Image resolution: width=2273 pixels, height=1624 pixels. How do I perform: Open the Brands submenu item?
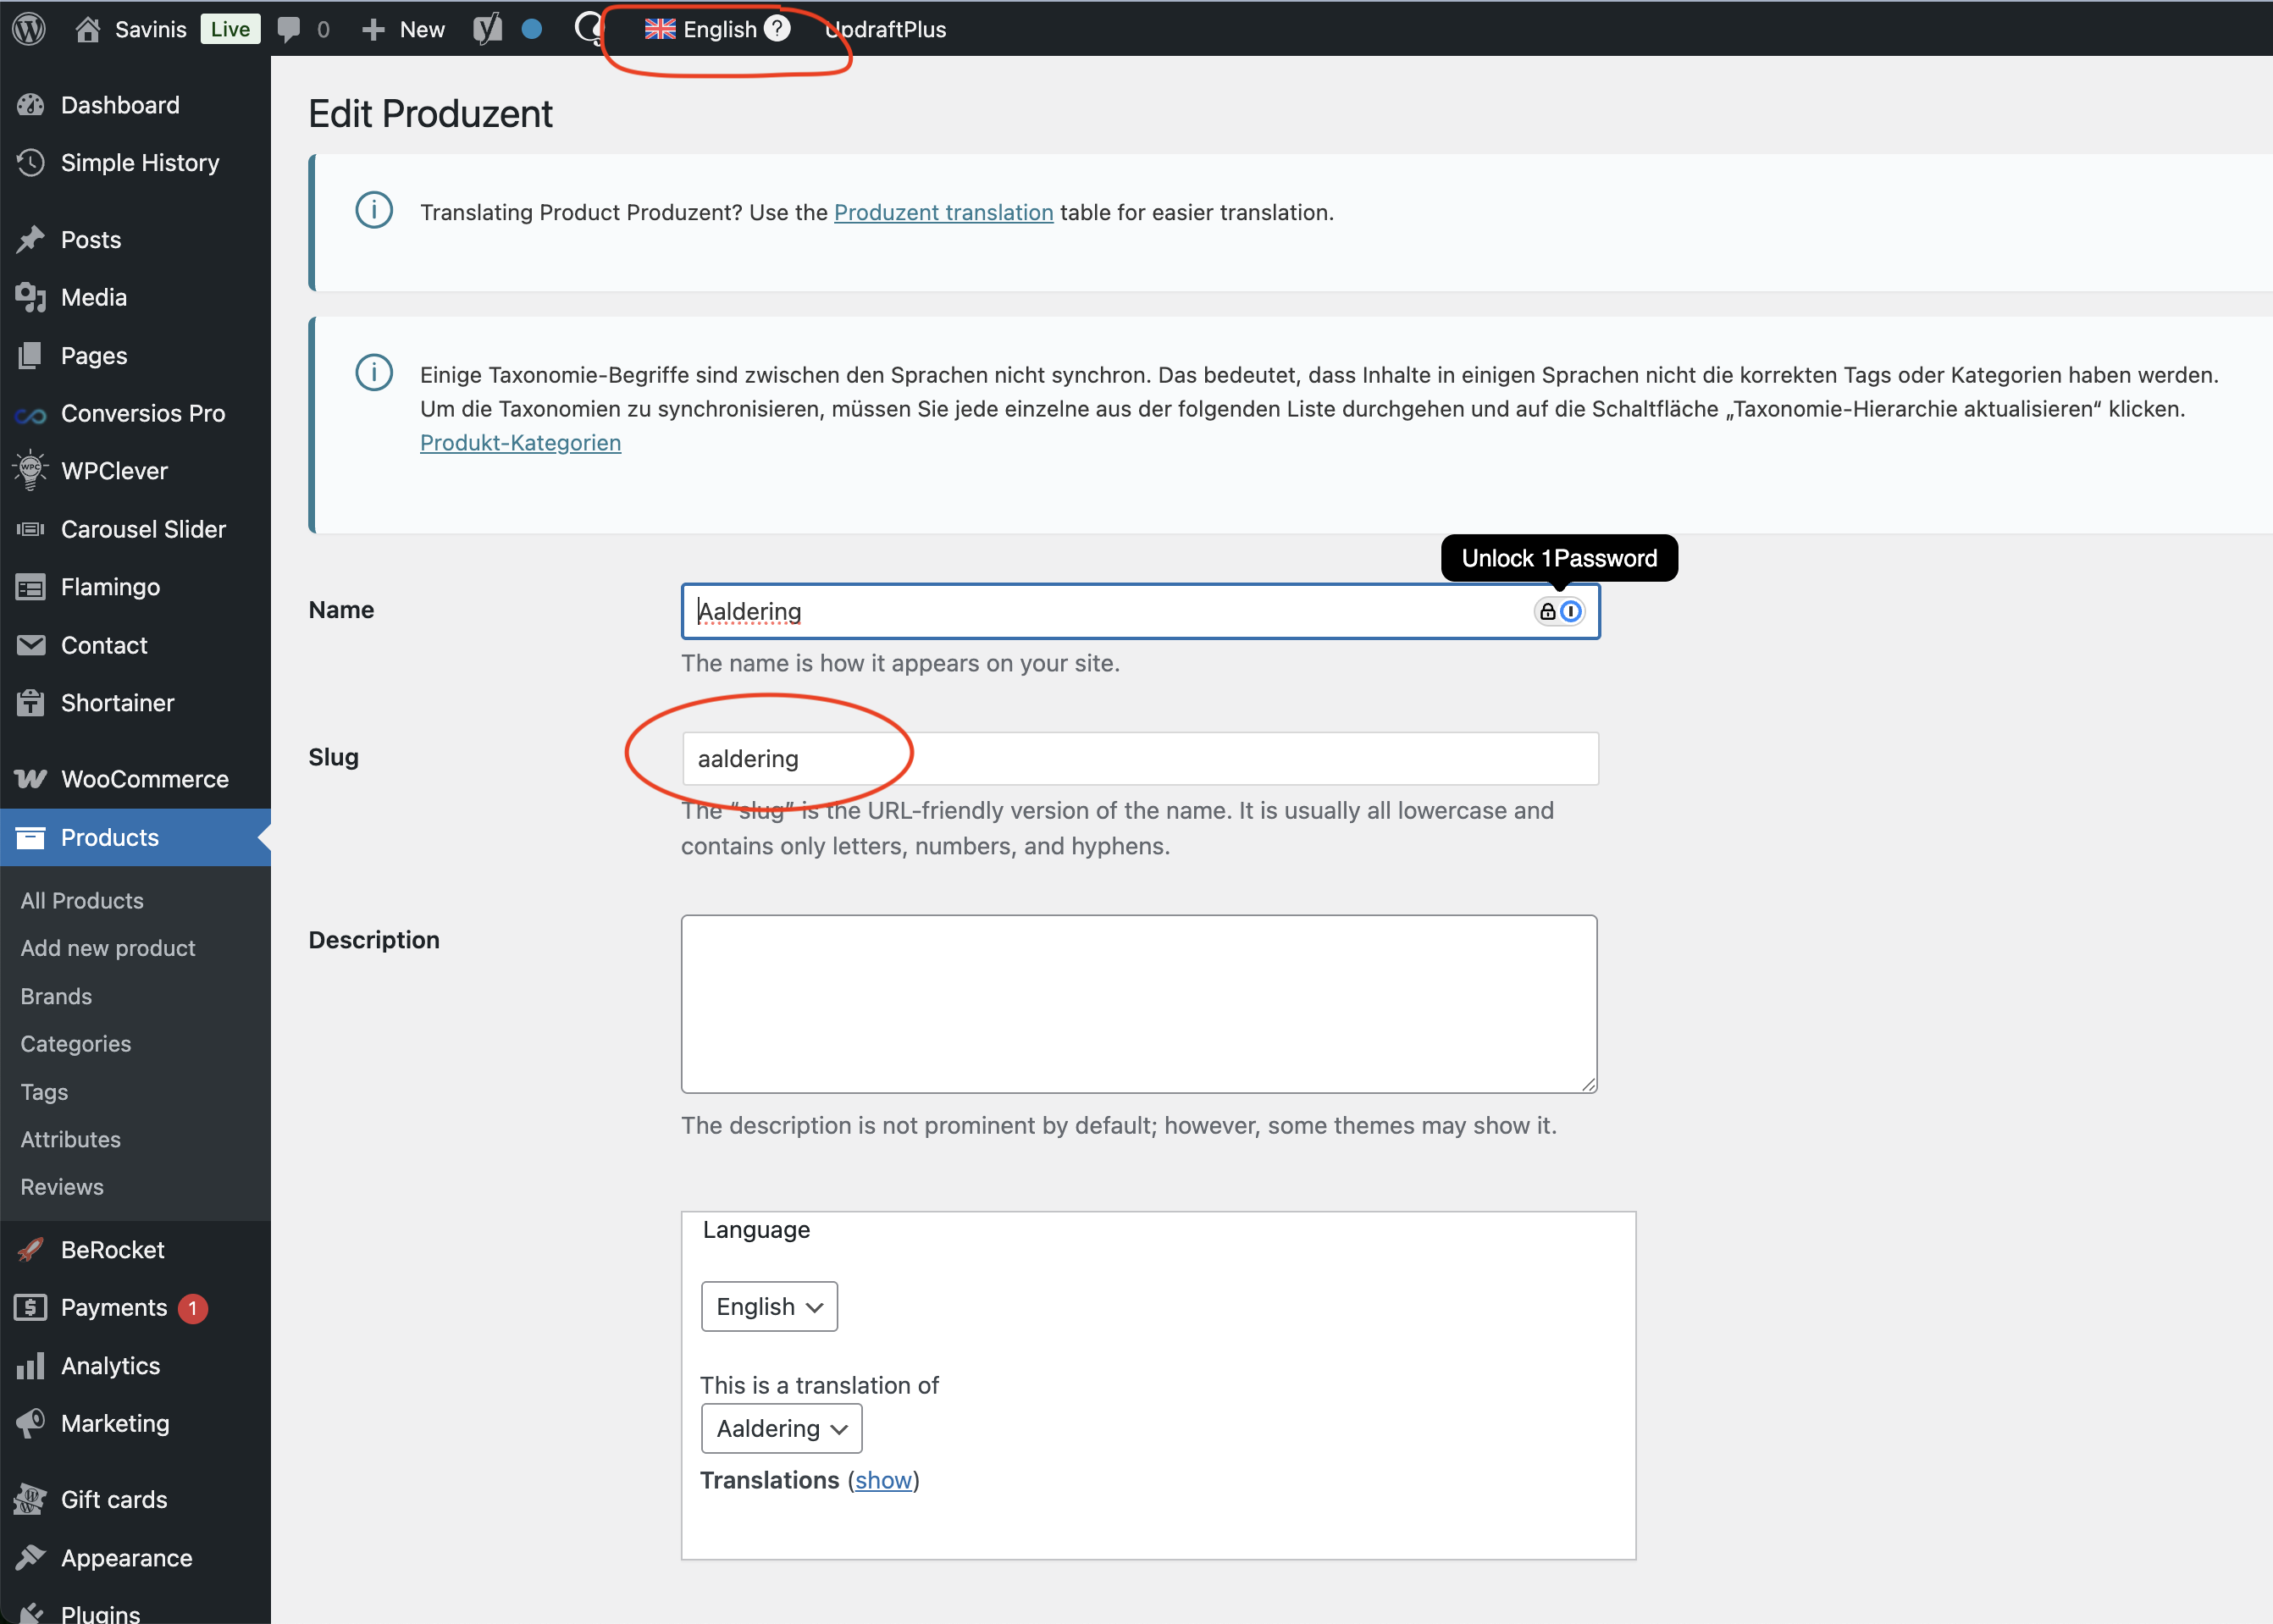pyautogui.click(x=56, y=996)
